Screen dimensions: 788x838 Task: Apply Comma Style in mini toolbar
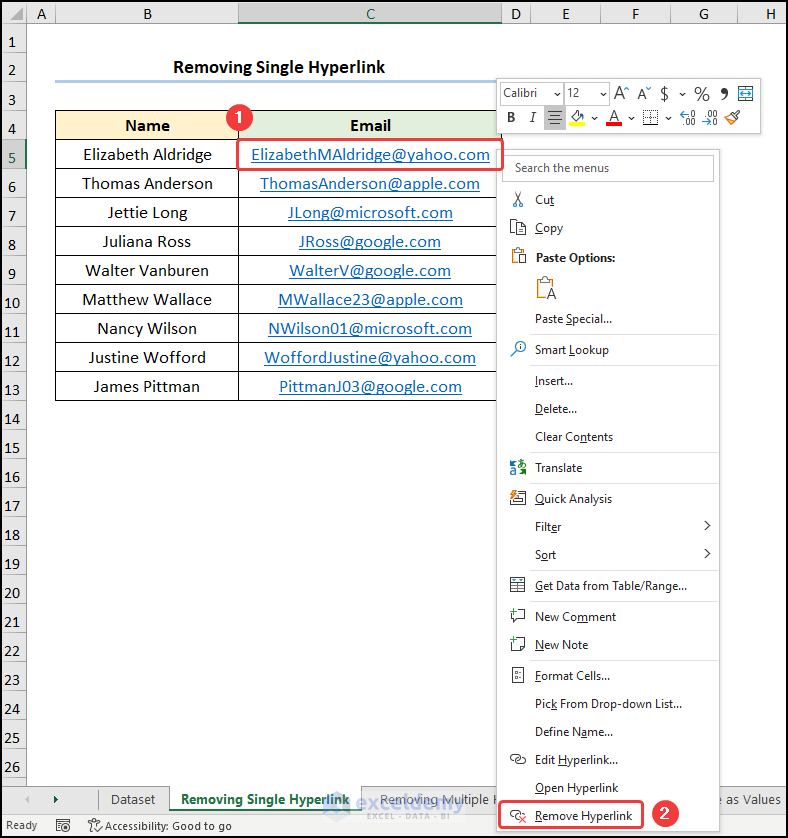724,94
